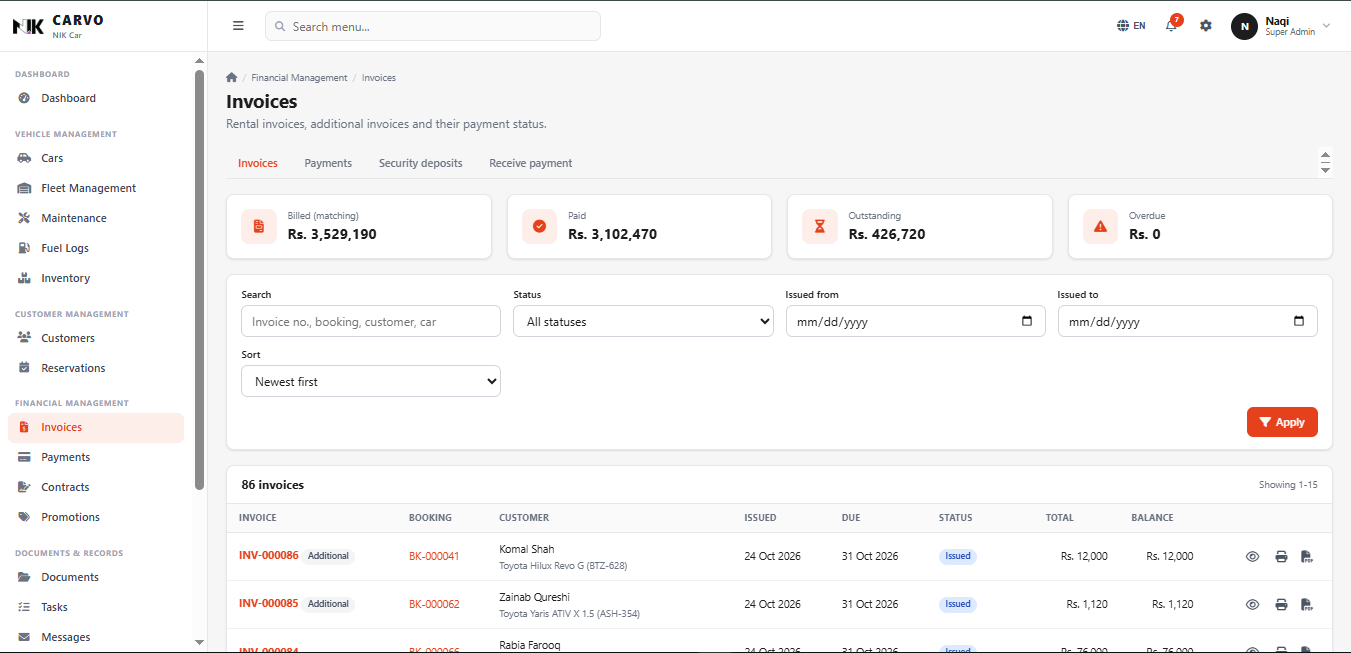Open Maintenance in the sidebar
Image resolution: width=1351 pixels, height=653 pixels.
pos(96,218)
